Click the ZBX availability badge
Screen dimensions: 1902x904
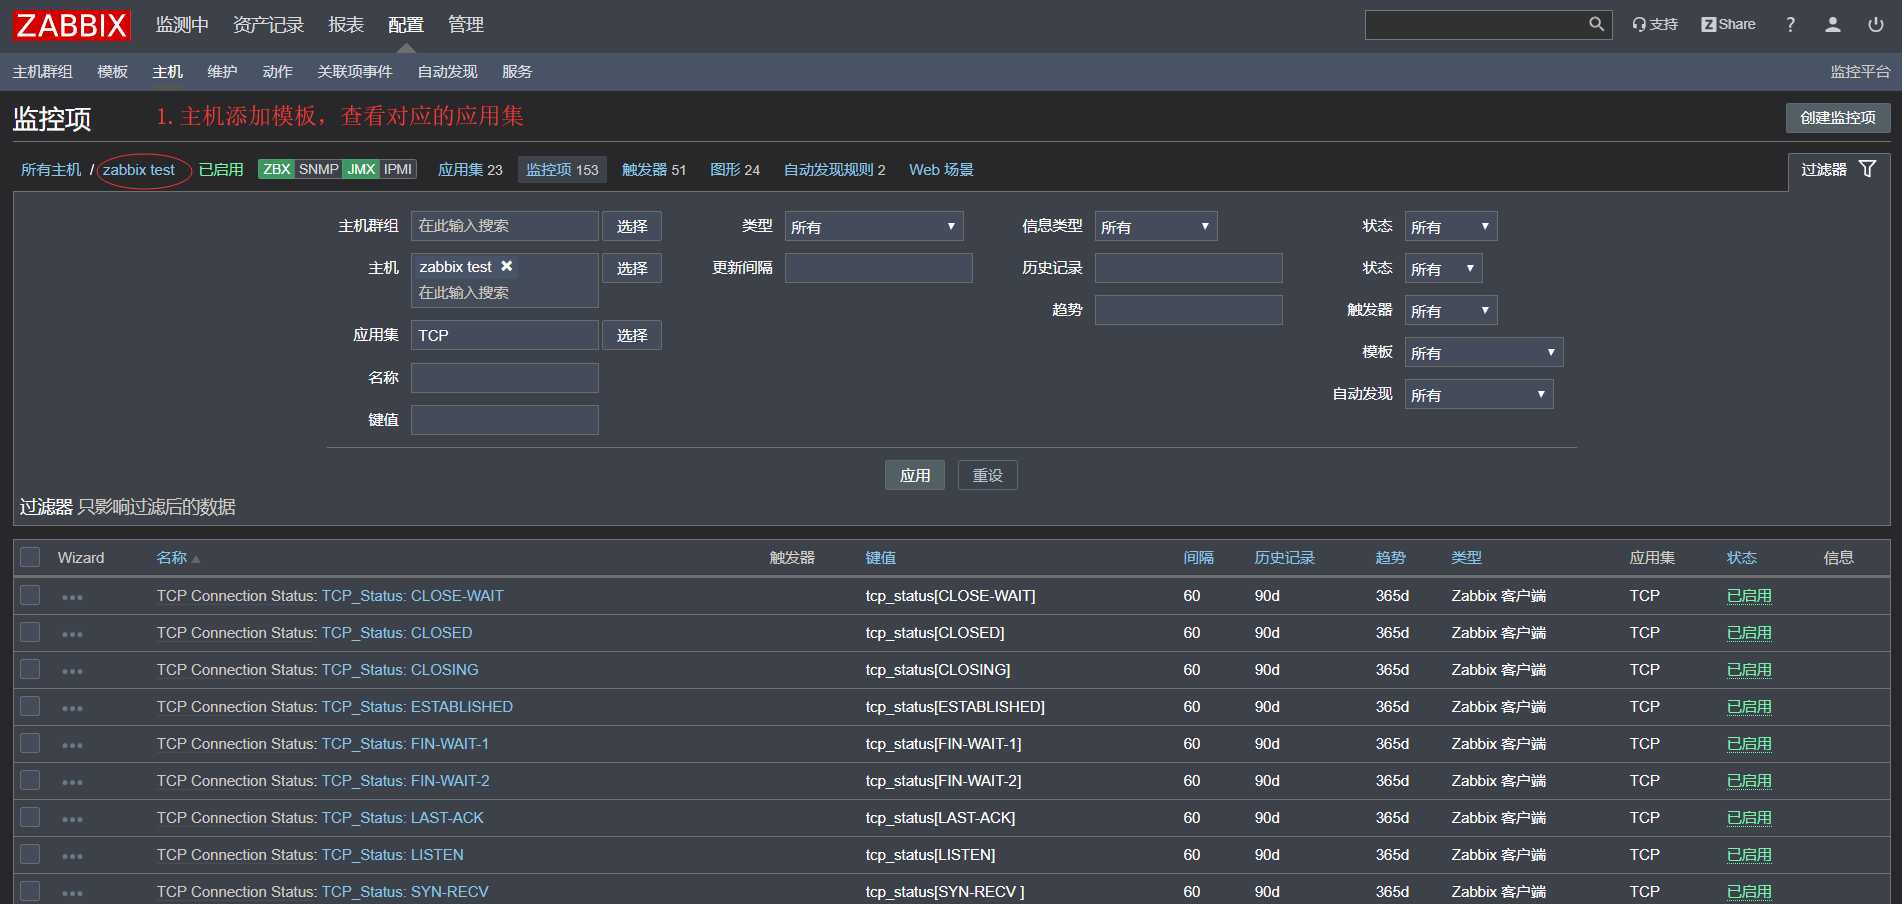pos(276,169)
